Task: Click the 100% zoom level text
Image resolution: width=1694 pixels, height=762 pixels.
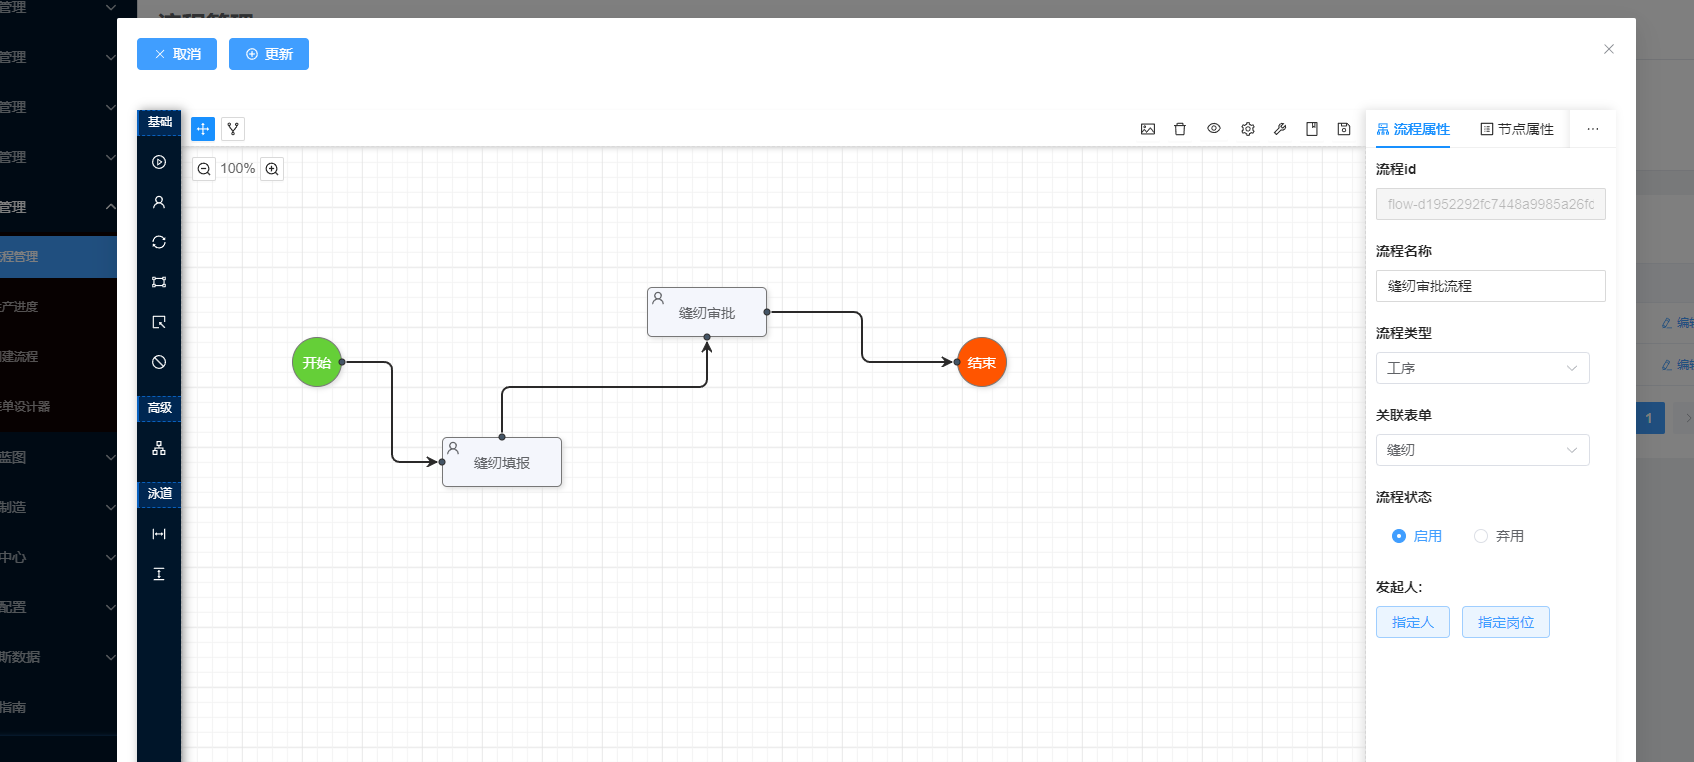Action: pos(238,169)
